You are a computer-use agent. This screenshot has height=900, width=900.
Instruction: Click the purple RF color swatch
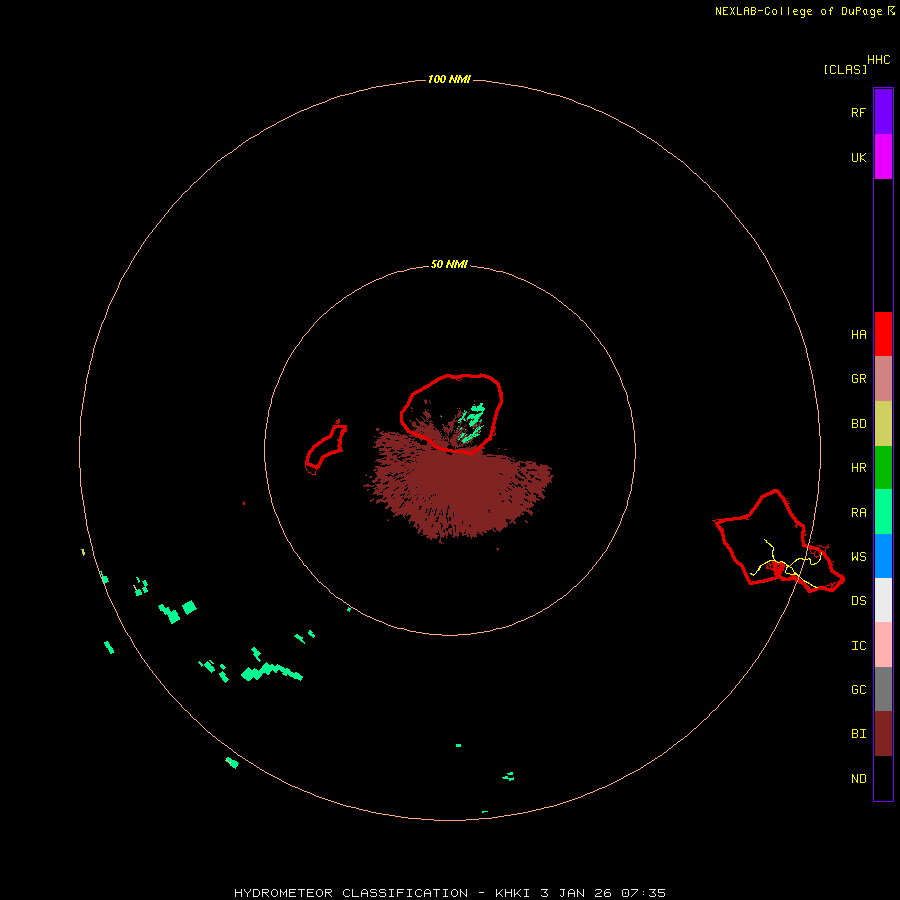pos(883,112)
